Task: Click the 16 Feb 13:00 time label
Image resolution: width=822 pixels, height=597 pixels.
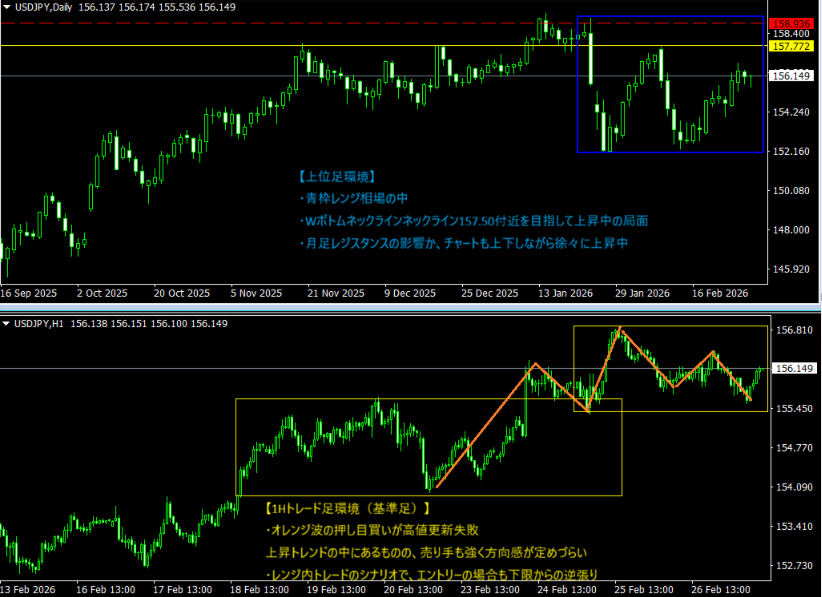Action: [105, 590]
